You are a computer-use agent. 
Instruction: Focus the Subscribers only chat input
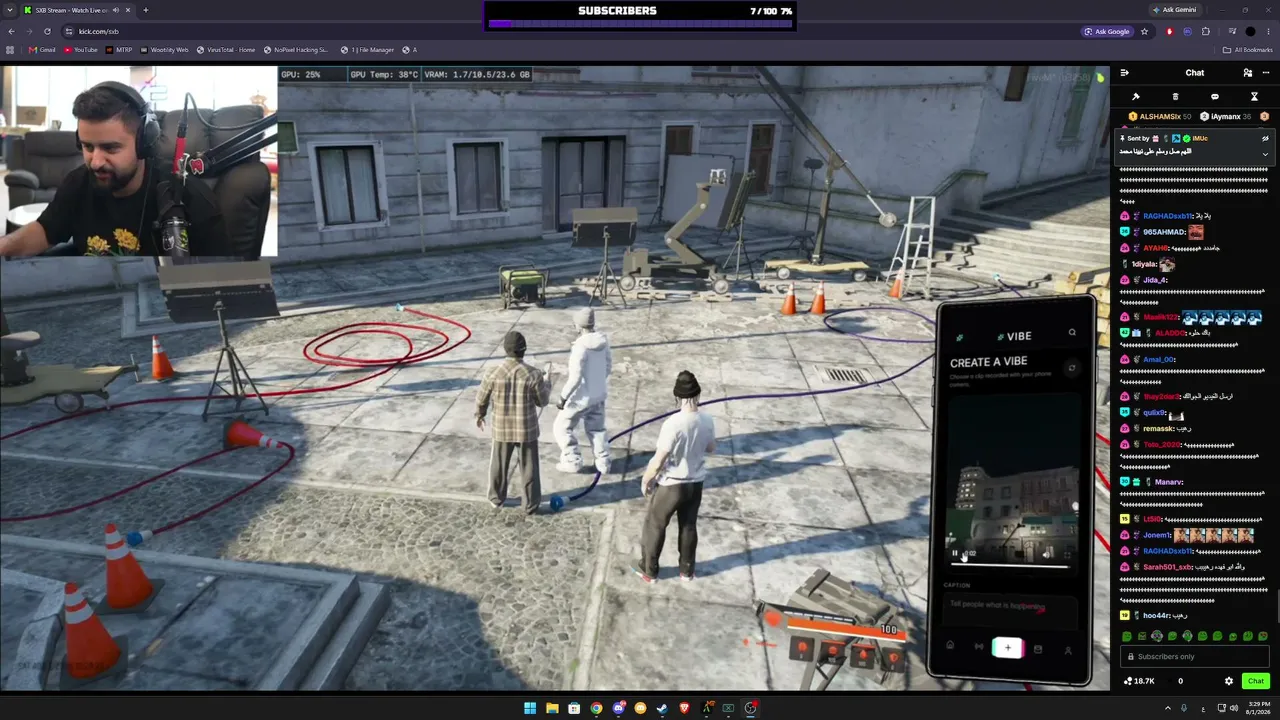(1195, 656)
